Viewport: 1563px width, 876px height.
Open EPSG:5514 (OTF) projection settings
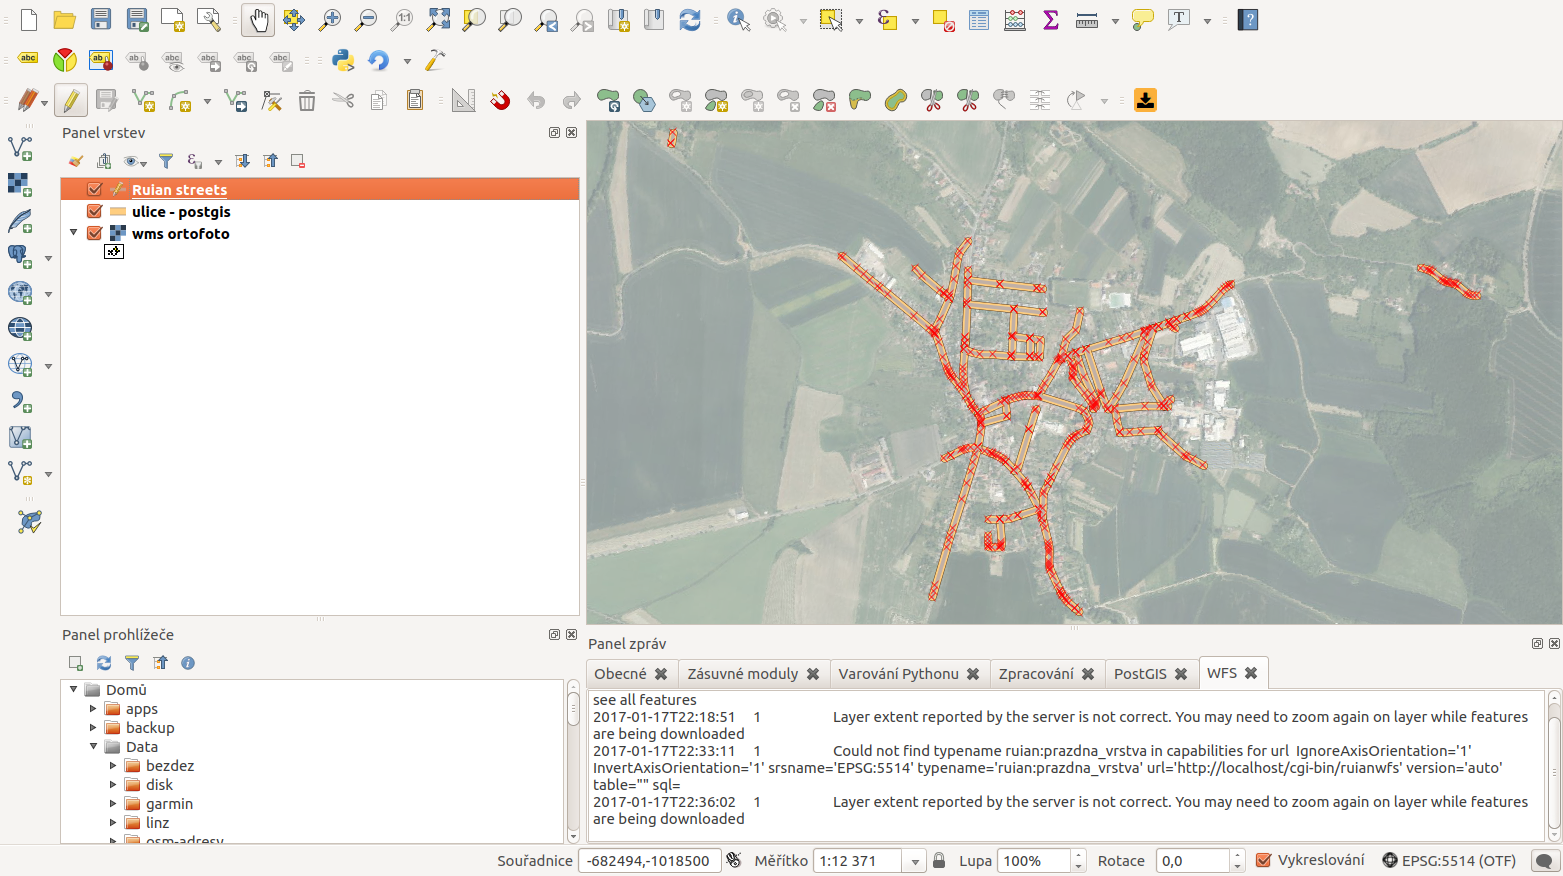[1449, 860]
